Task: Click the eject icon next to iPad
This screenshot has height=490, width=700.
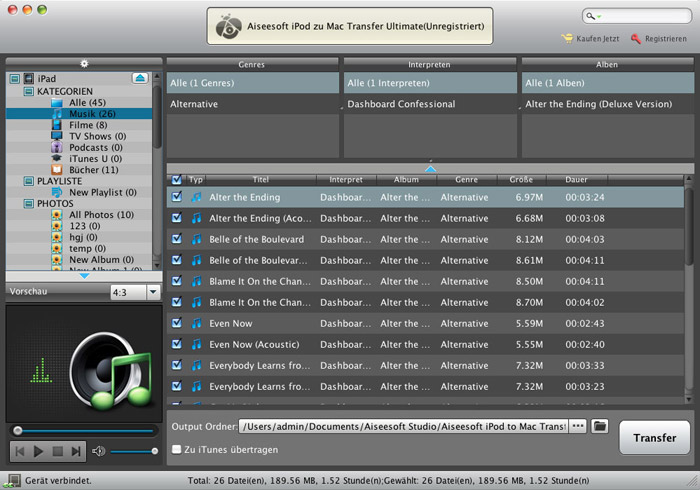Action: [x=140, y=78]
